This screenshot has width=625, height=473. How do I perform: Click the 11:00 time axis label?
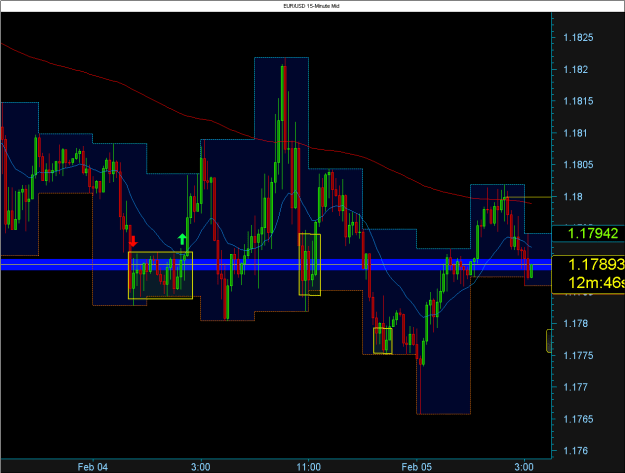click(309, 467)
